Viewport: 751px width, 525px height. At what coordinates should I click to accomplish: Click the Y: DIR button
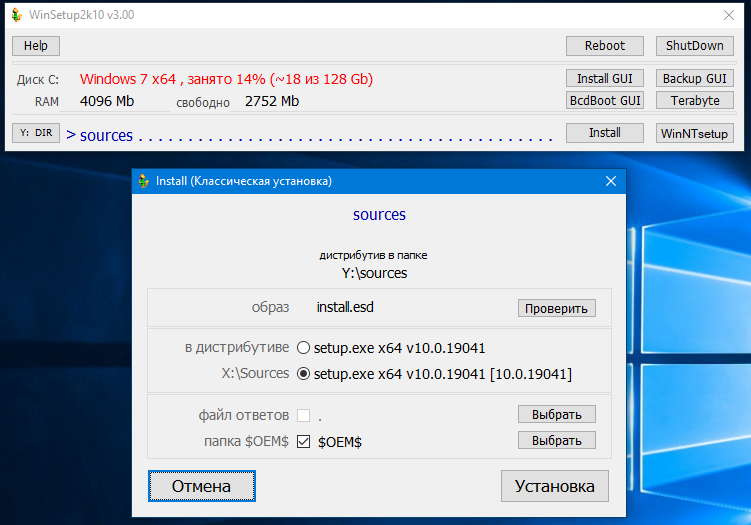[x=36, y=133]
